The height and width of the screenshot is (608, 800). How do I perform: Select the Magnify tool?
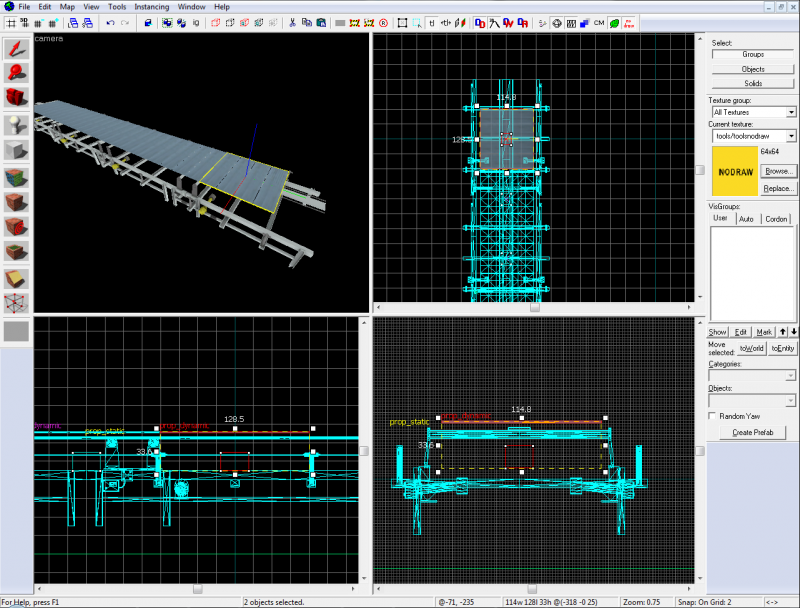[16, 72]
